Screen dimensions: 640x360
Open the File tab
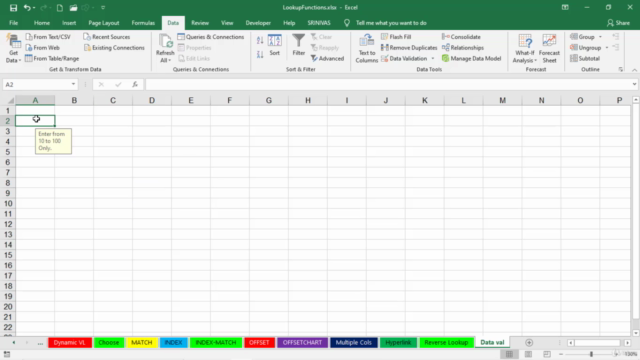tap(13, 23)
